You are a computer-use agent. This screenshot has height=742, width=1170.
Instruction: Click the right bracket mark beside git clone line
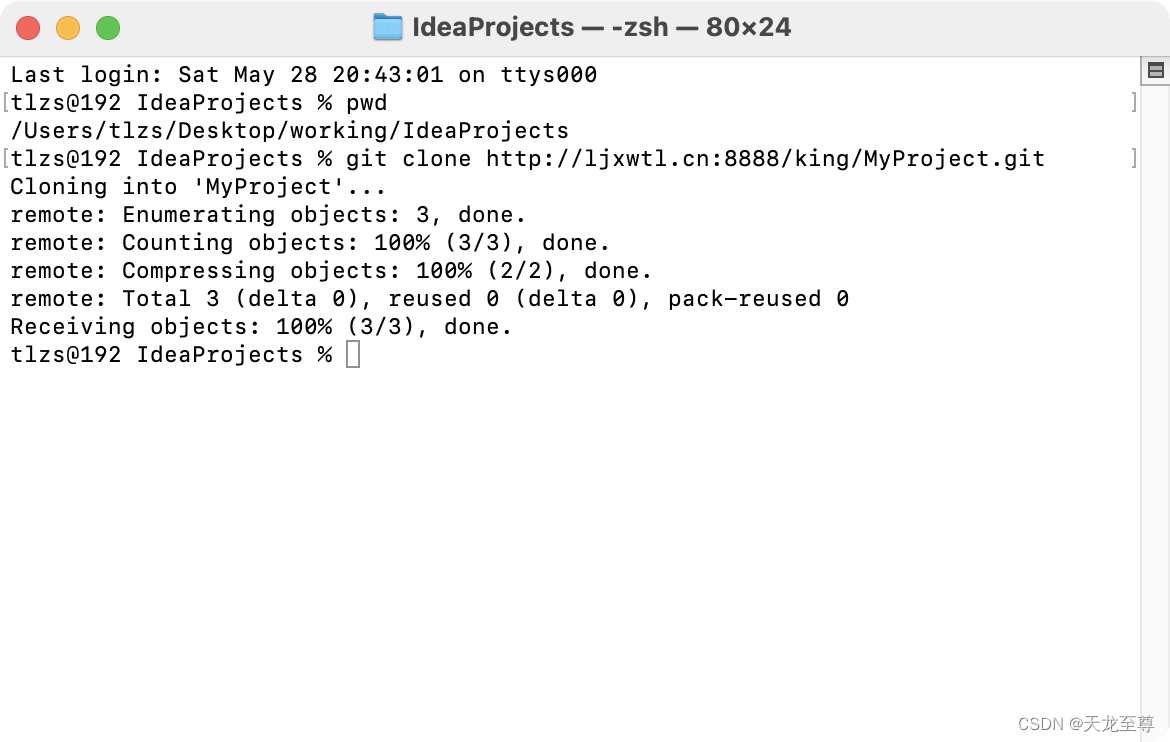coord(1134,158)
